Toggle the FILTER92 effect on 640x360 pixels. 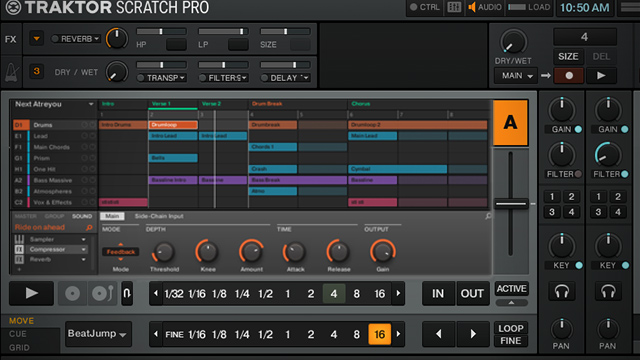pos(202,78)
